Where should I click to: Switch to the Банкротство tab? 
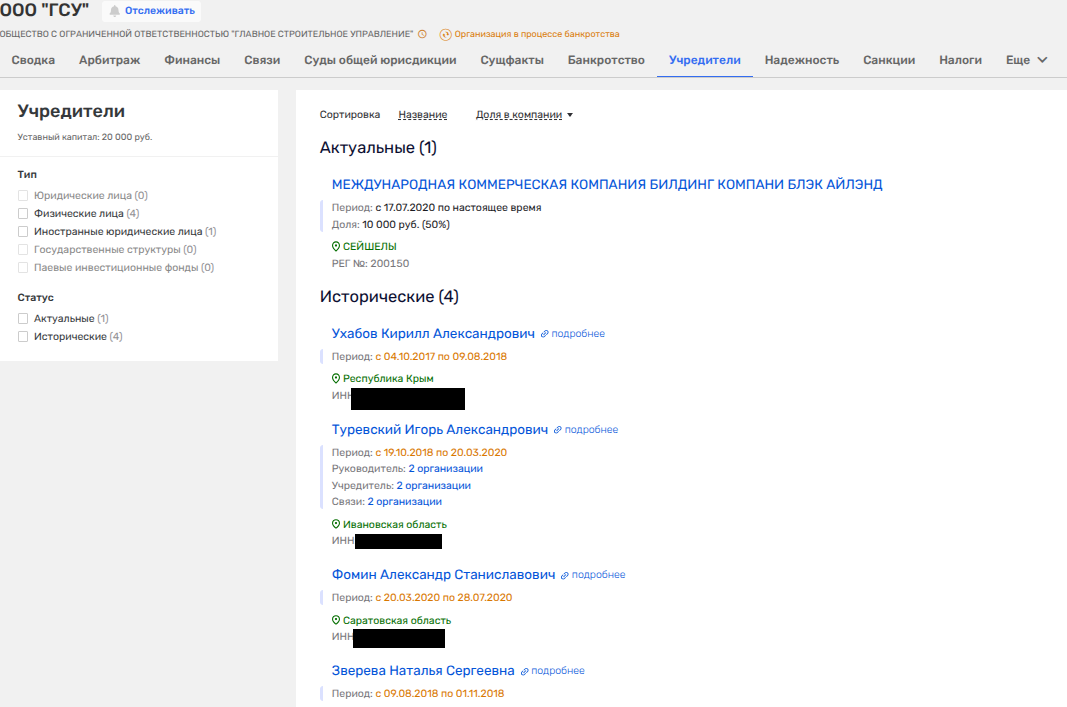(x=606, y=60)
